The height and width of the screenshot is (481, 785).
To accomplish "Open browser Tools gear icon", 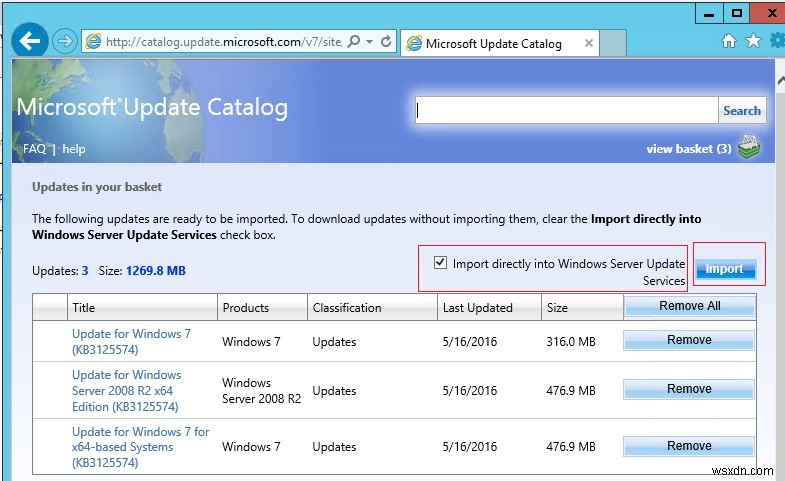I will (x=777, y=41).
